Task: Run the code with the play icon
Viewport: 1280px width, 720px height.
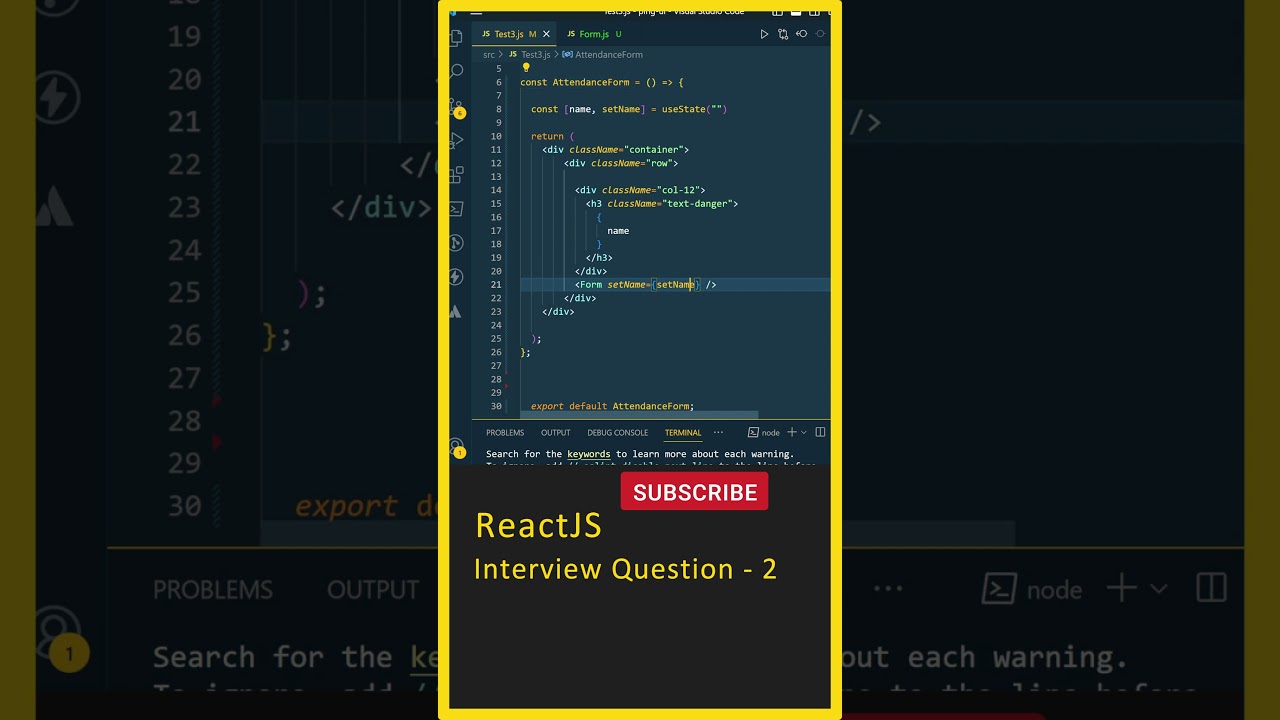Action: click(764, 34)
